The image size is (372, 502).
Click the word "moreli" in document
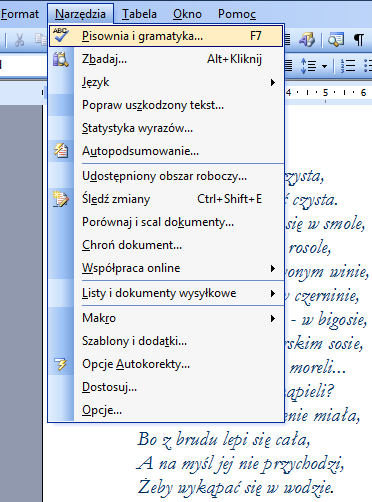coord(311,367)
